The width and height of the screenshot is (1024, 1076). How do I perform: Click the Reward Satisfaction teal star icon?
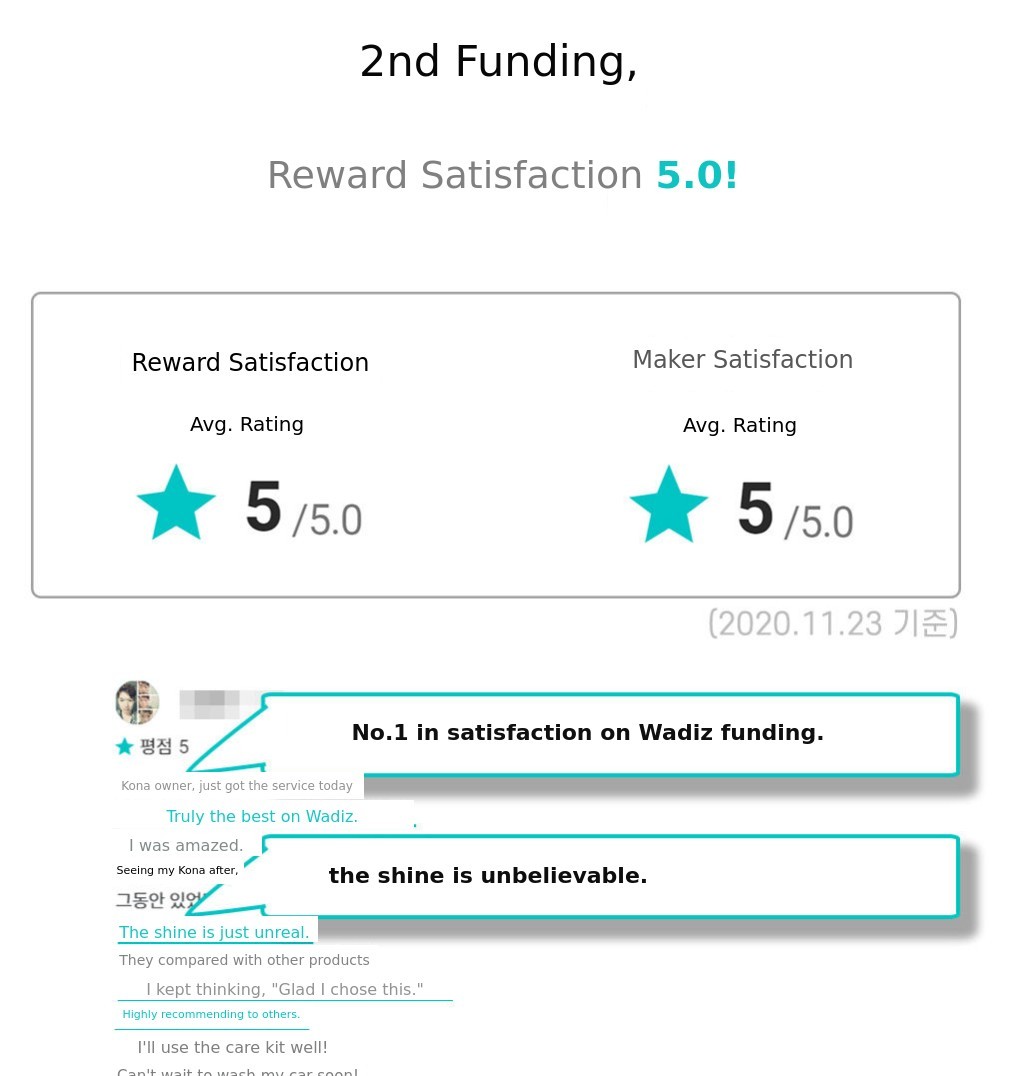[176, 503]
